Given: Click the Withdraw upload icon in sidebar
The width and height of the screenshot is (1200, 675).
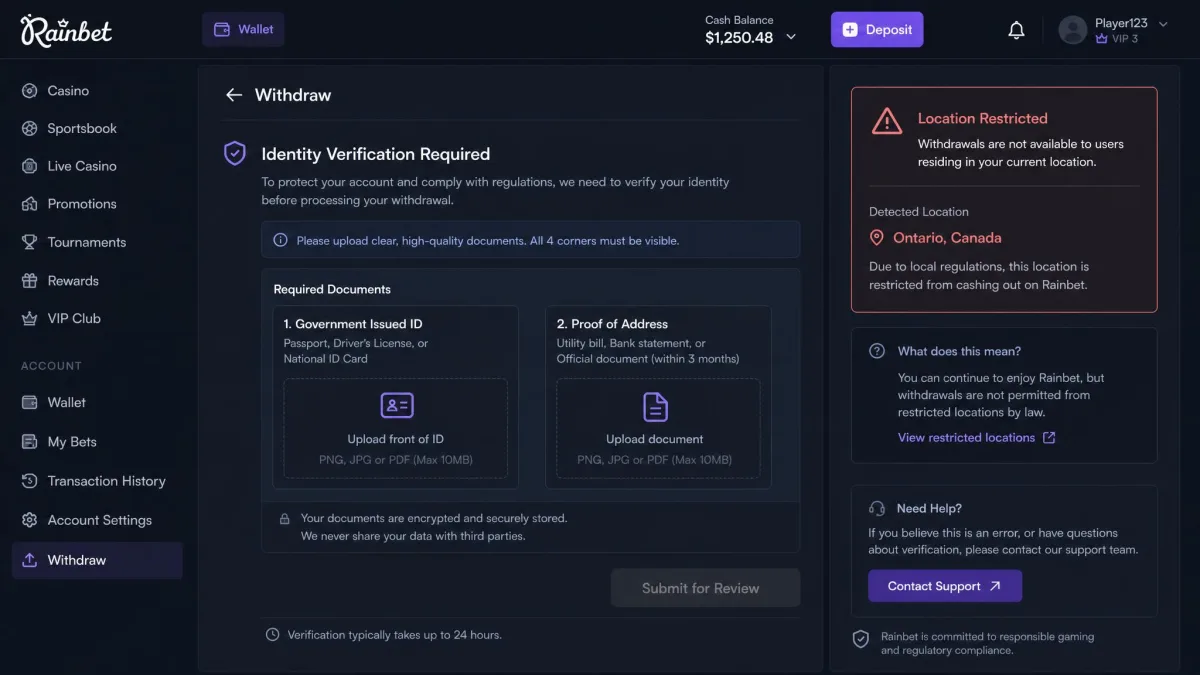Looking at the screenshot, I should pos(29,560).
